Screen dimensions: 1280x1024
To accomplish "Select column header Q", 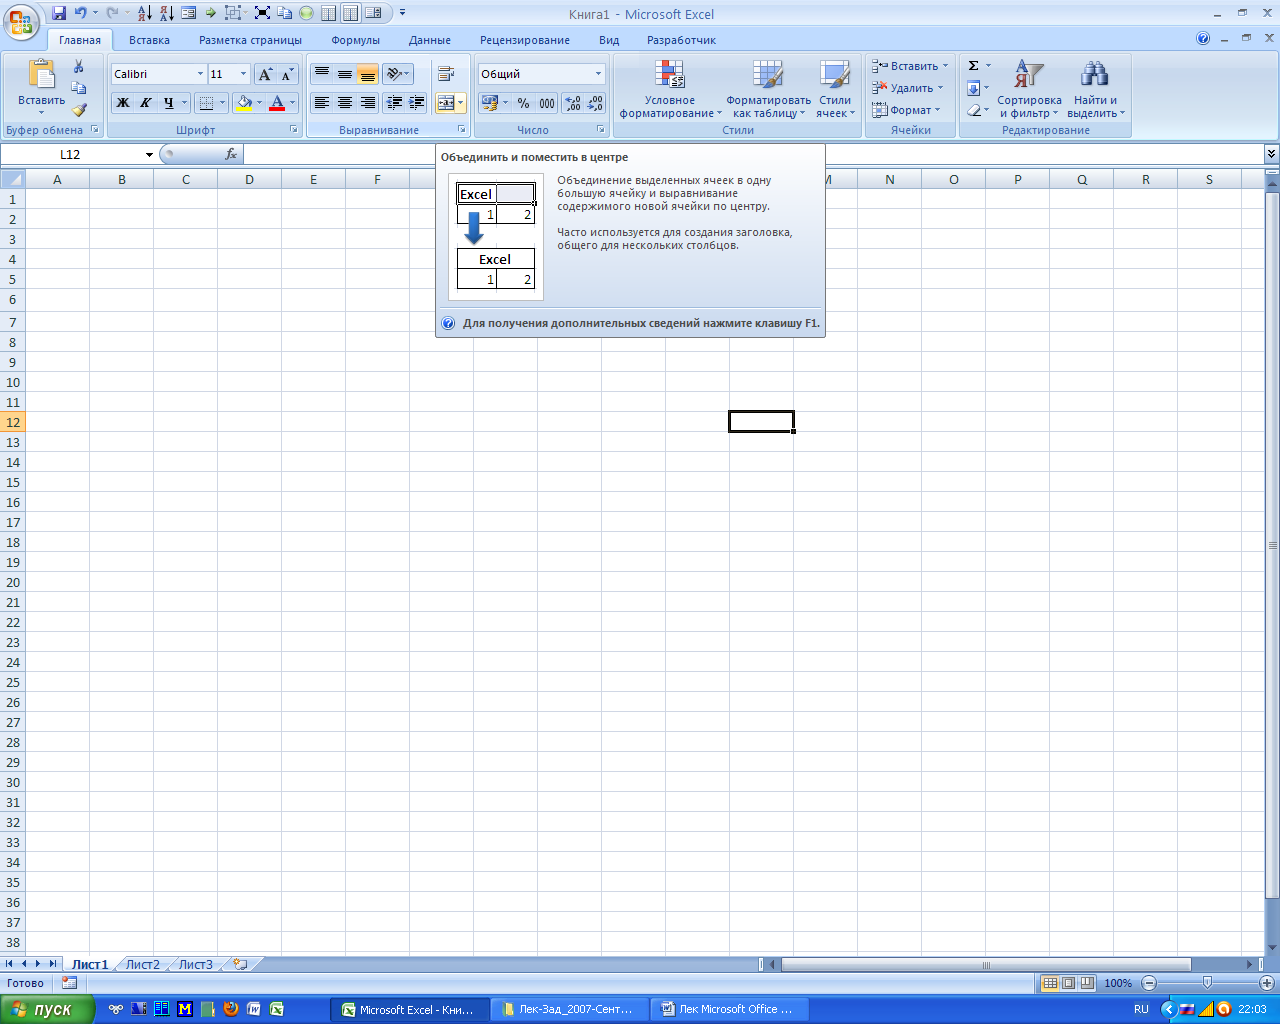I will [1082, 180].
